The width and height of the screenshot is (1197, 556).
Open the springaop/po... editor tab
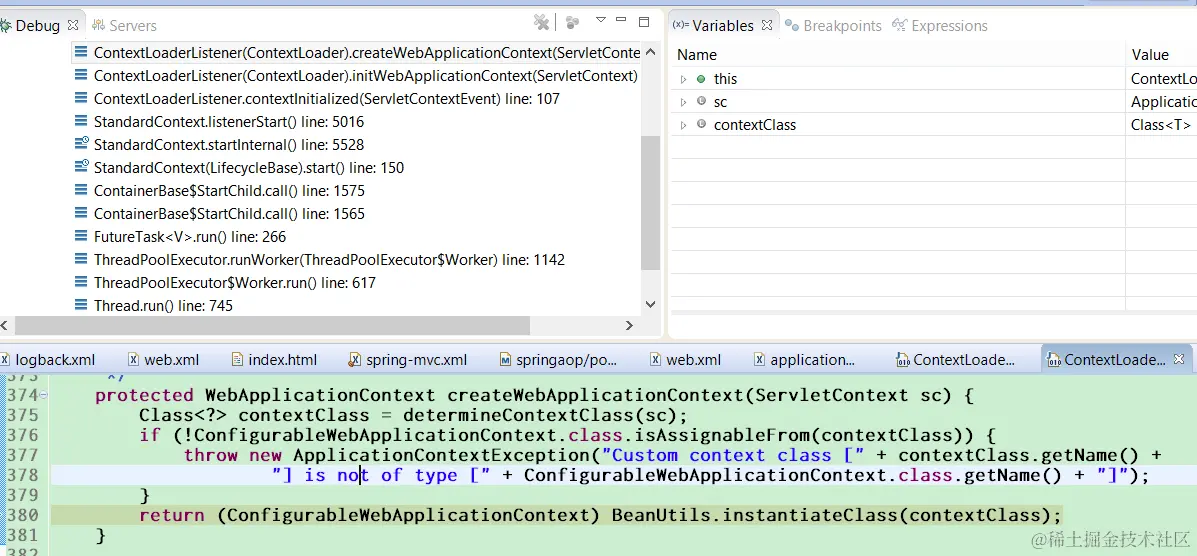tap(558, 360)
